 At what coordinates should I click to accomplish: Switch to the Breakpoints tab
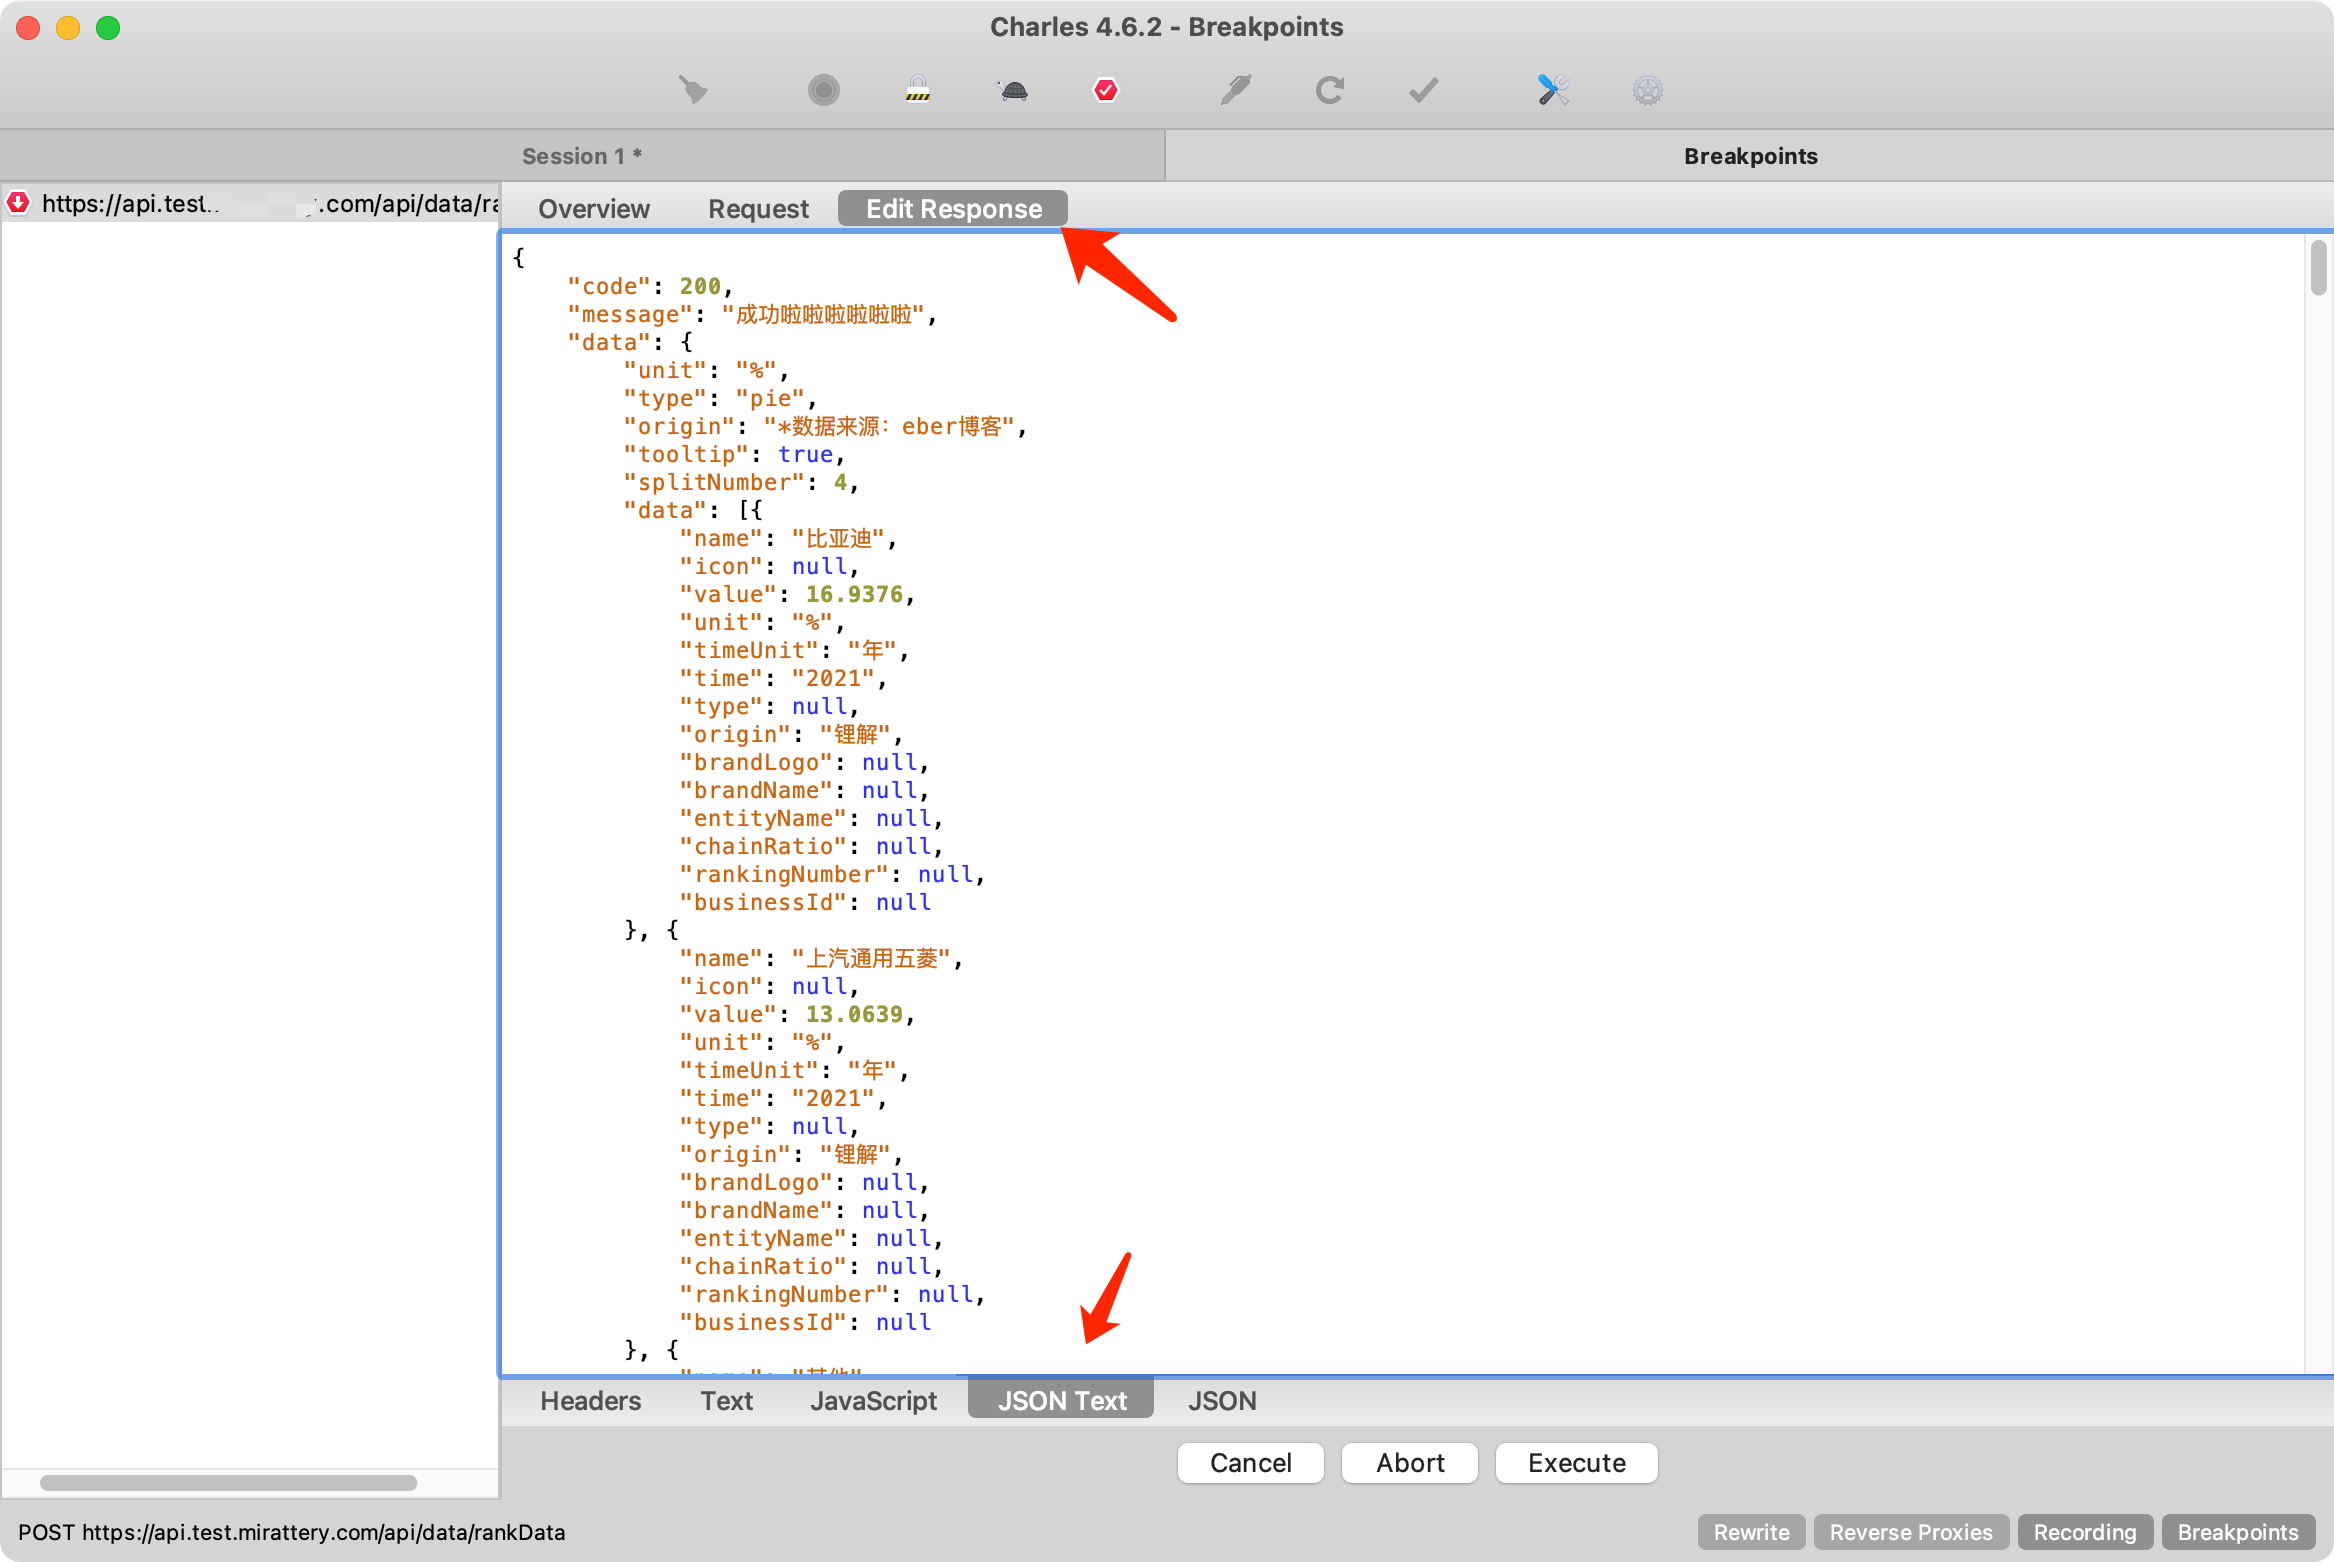[1750, 156]
